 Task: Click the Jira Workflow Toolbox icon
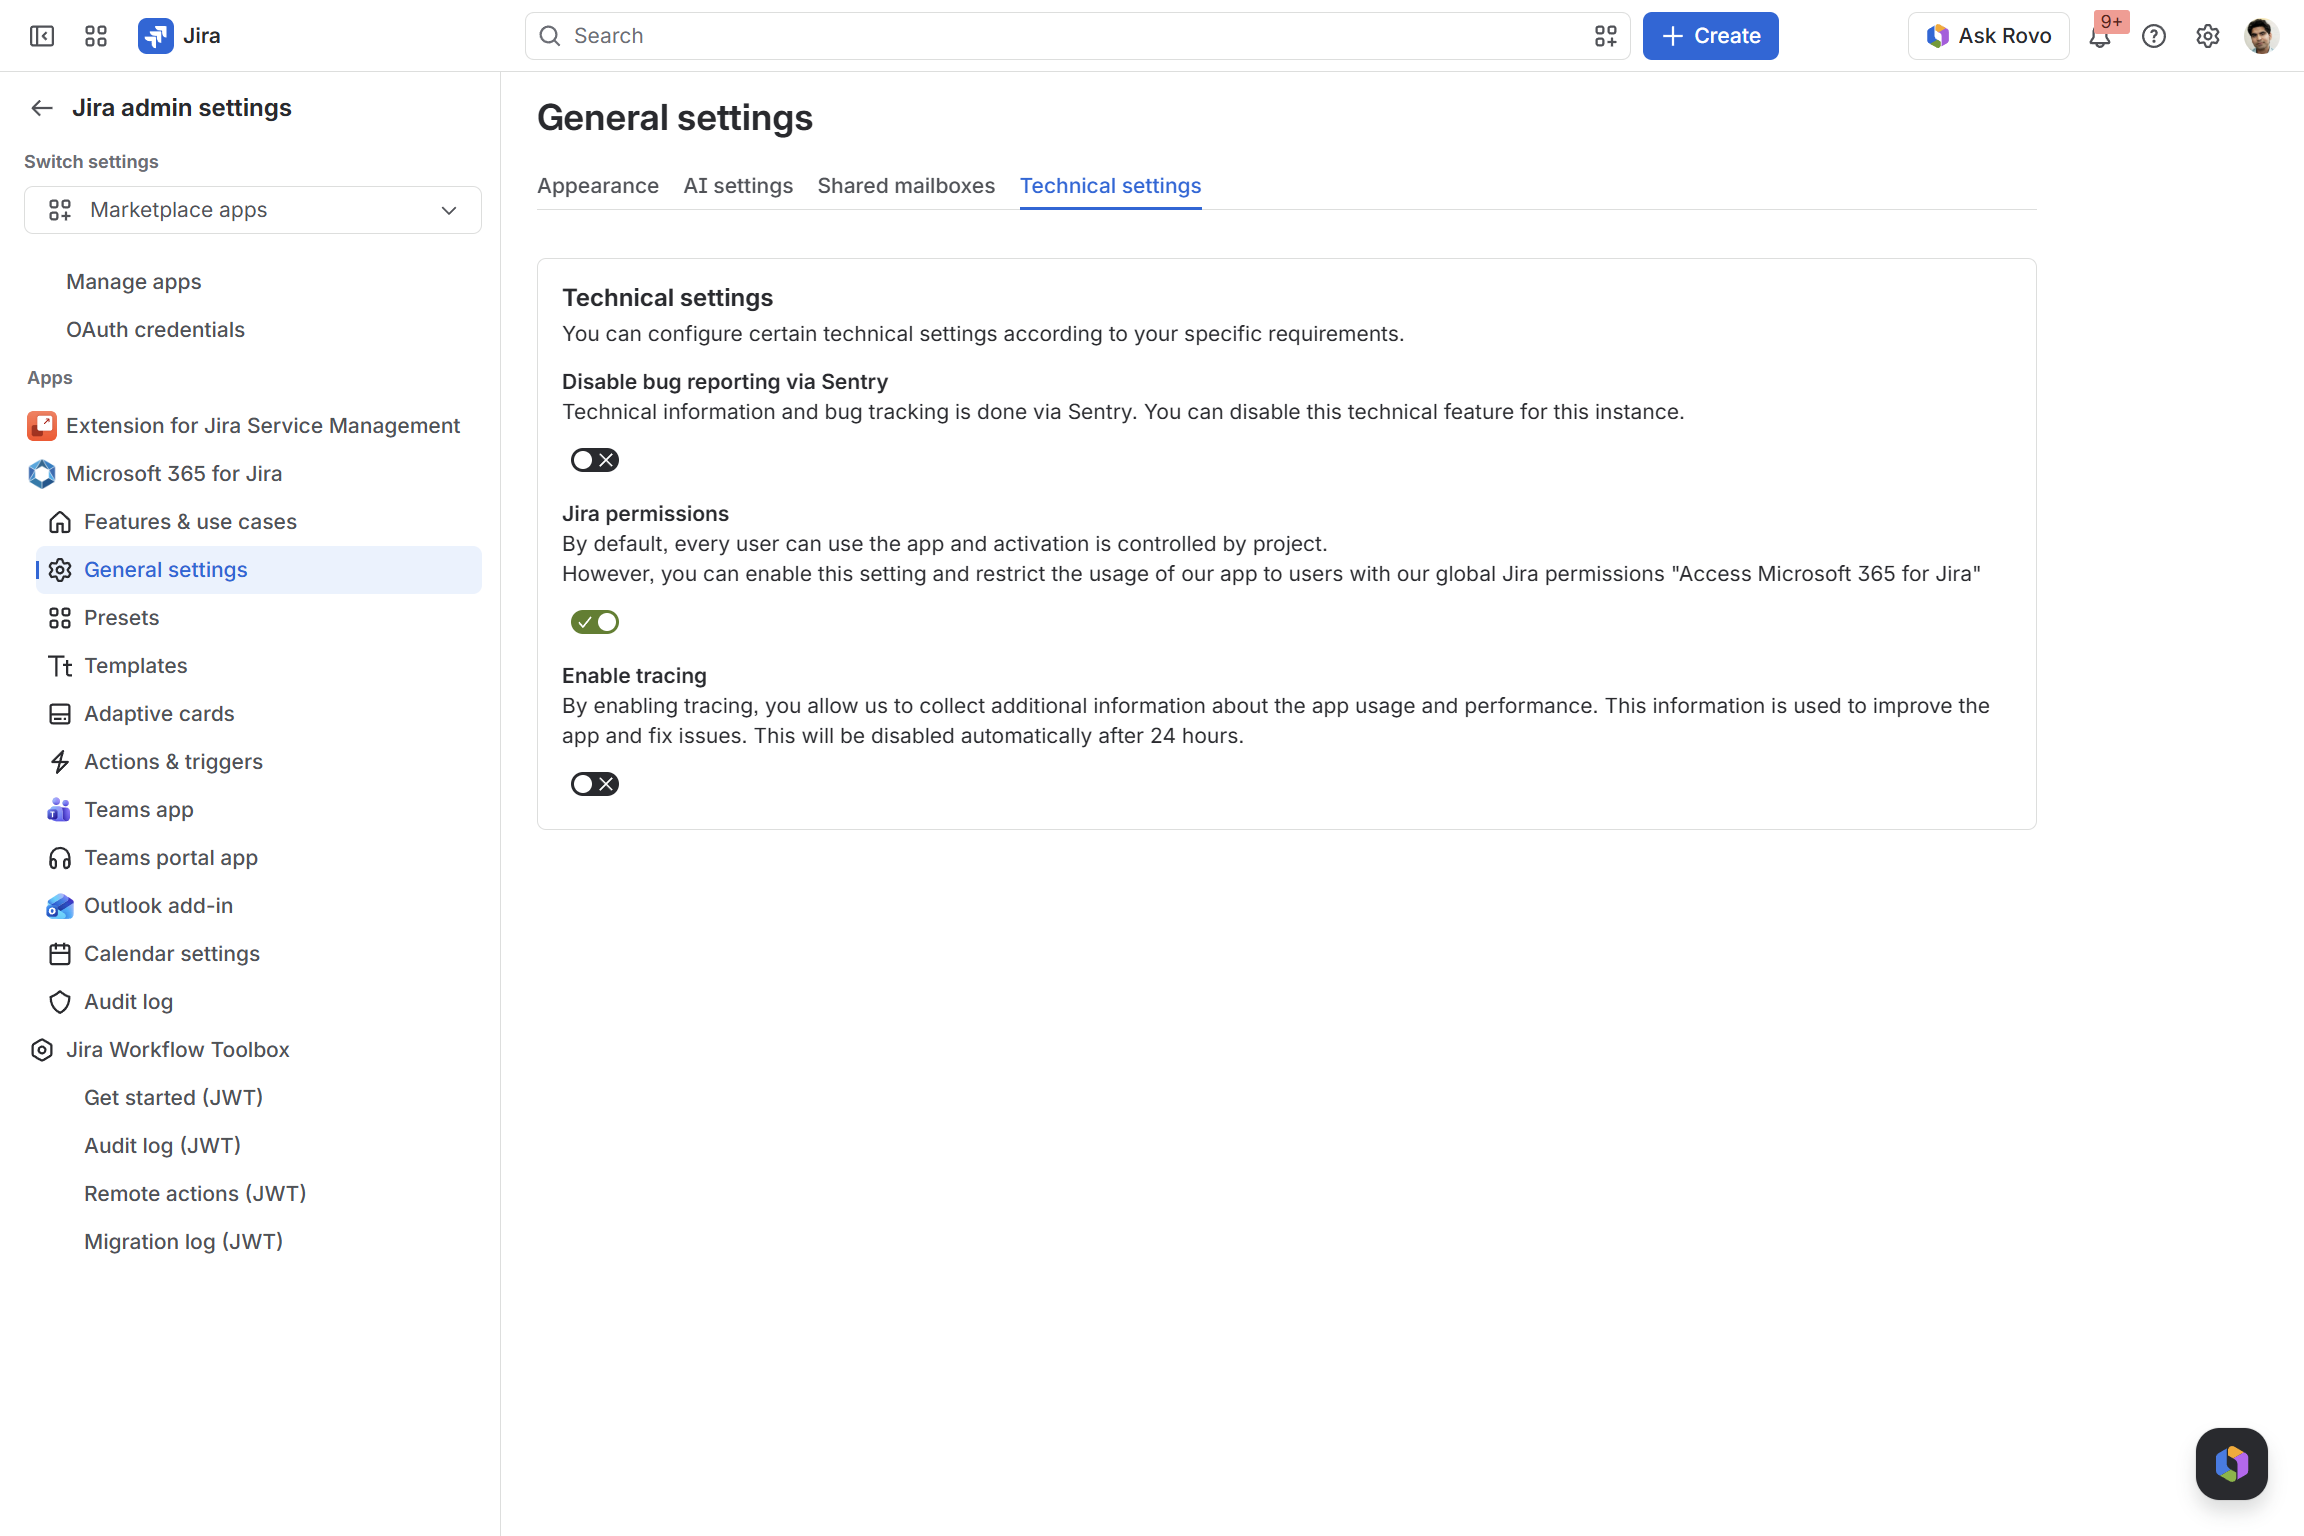click(x=42, y=1050)
